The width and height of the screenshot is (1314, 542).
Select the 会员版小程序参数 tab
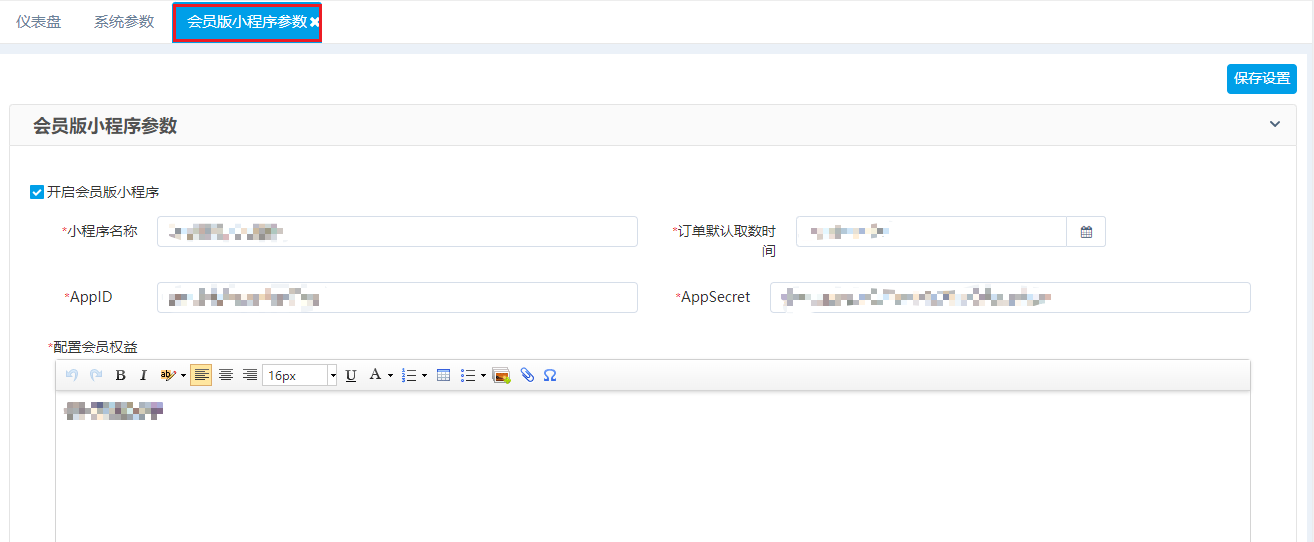[x=247, y=22]
